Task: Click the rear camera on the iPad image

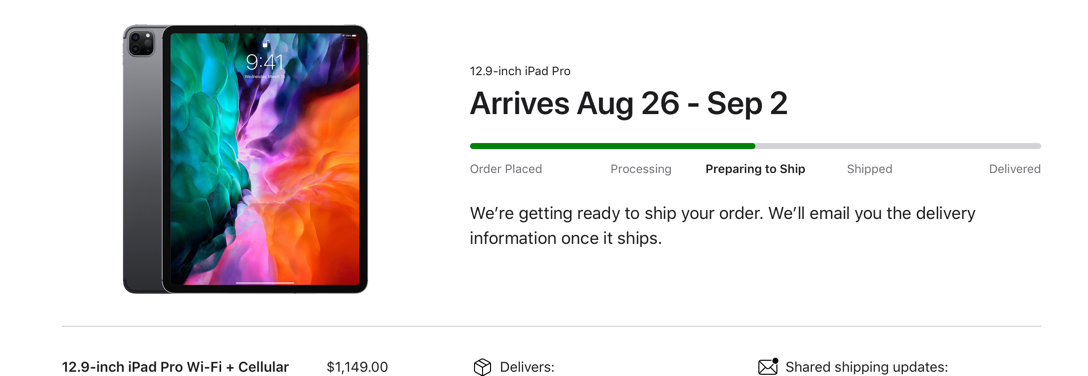Action: tap(141, 43)
